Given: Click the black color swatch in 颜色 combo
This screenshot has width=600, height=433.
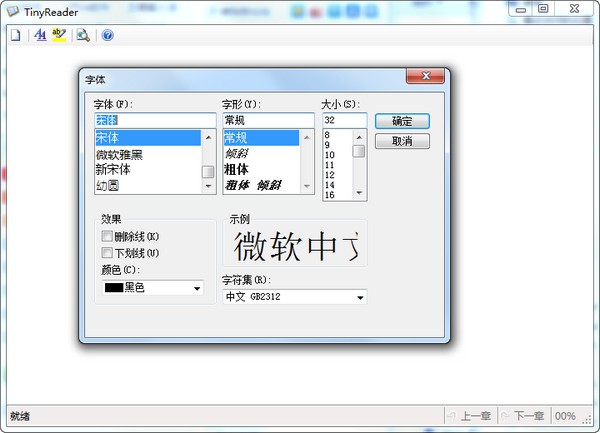Looking at the screenshot, I should (x=114, y=288).
